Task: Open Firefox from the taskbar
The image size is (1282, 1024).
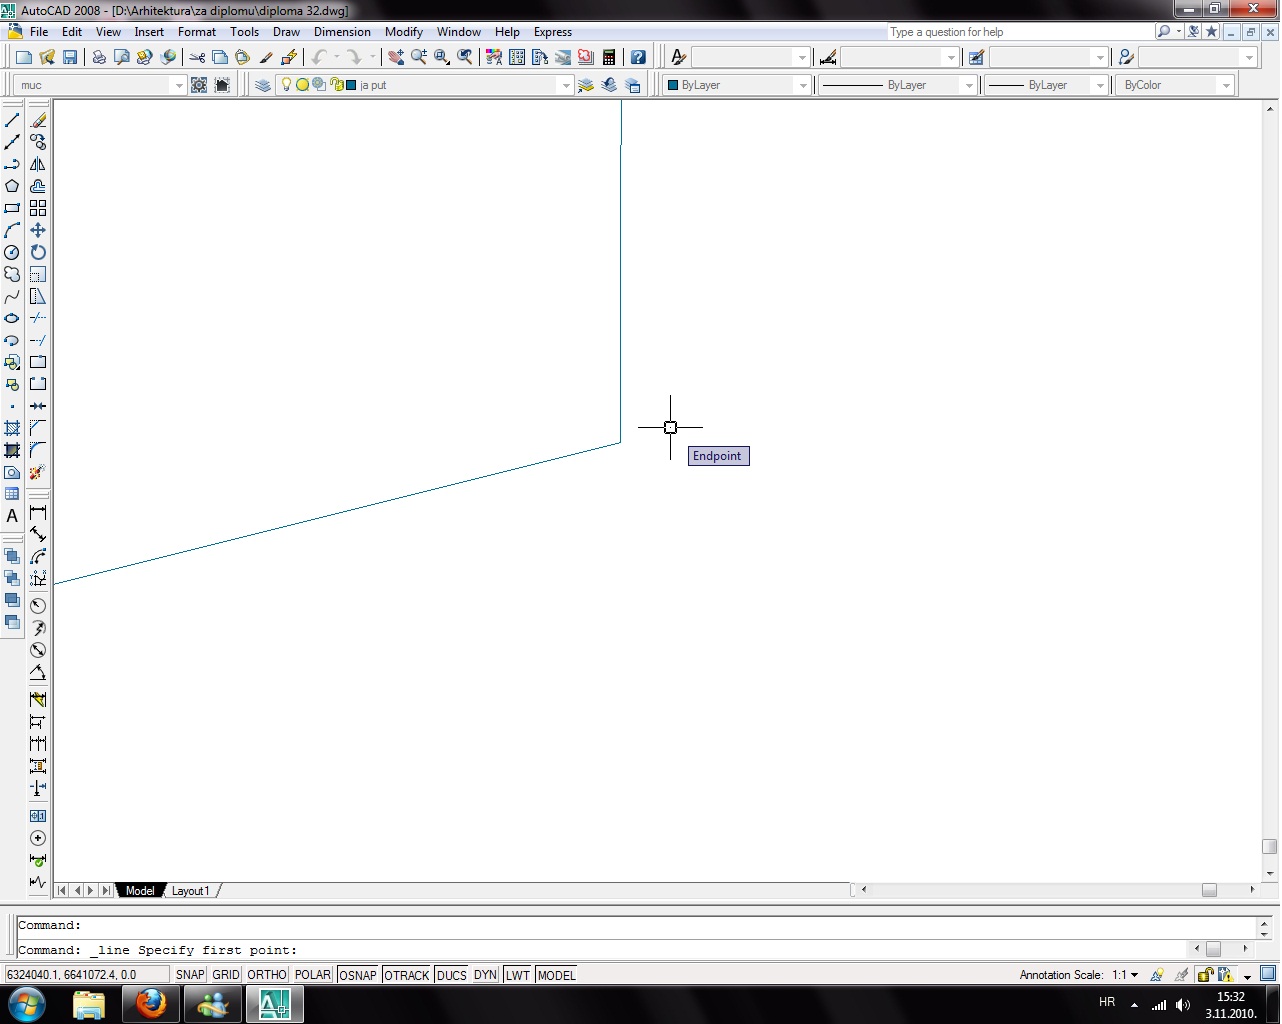Action: tap(151, 1003)
